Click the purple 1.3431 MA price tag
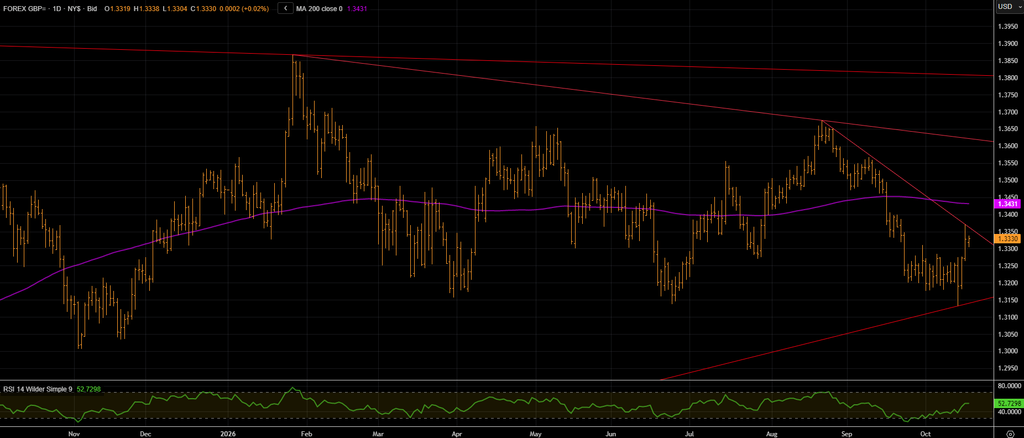Viewport: 1024px width, 438px height. [x=1007, y=204]
